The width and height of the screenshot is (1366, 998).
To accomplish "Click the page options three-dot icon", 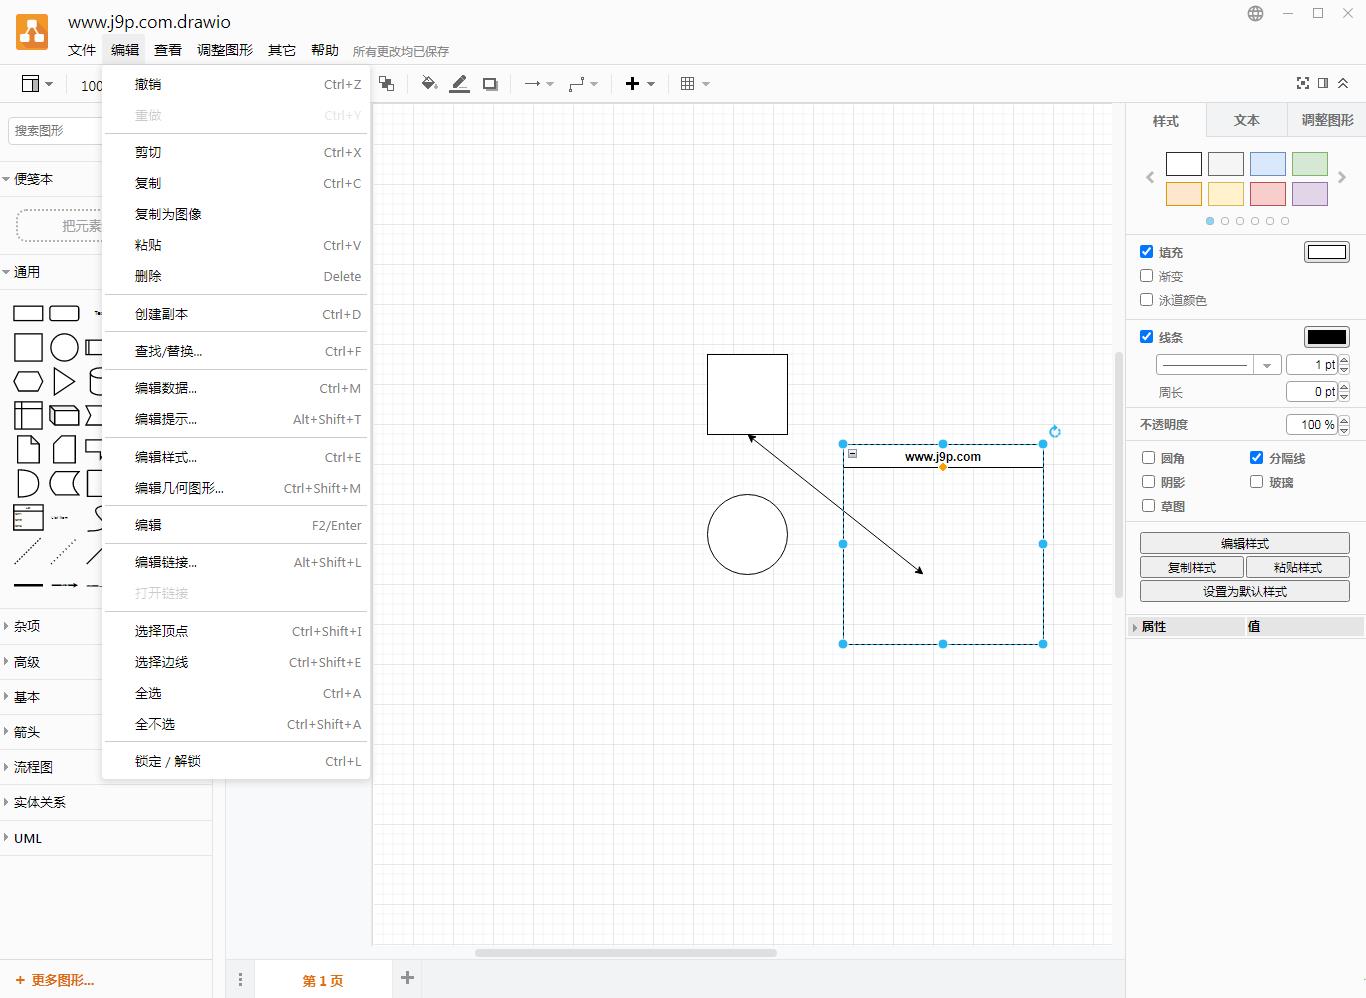I will 240,980.
